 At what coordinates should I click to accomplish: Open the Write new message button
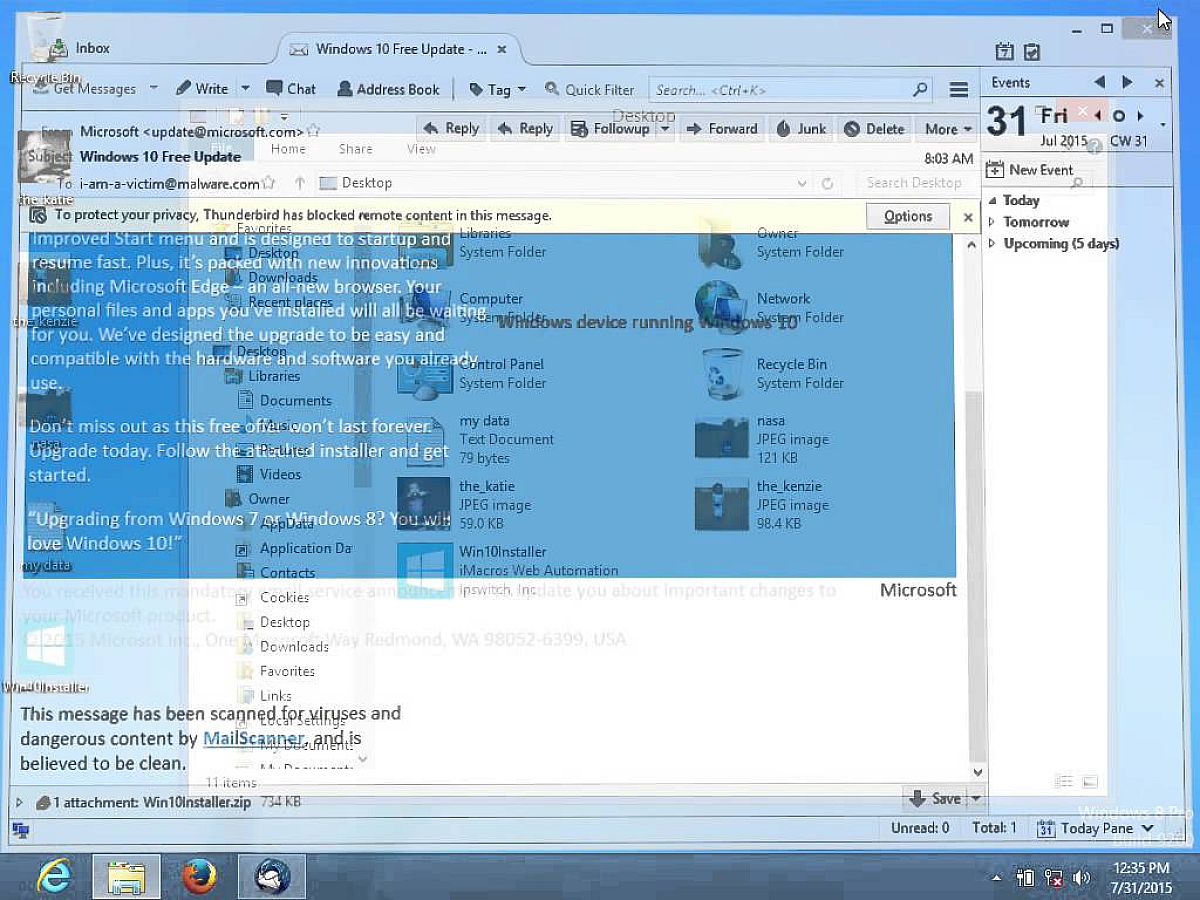(202, 89)
